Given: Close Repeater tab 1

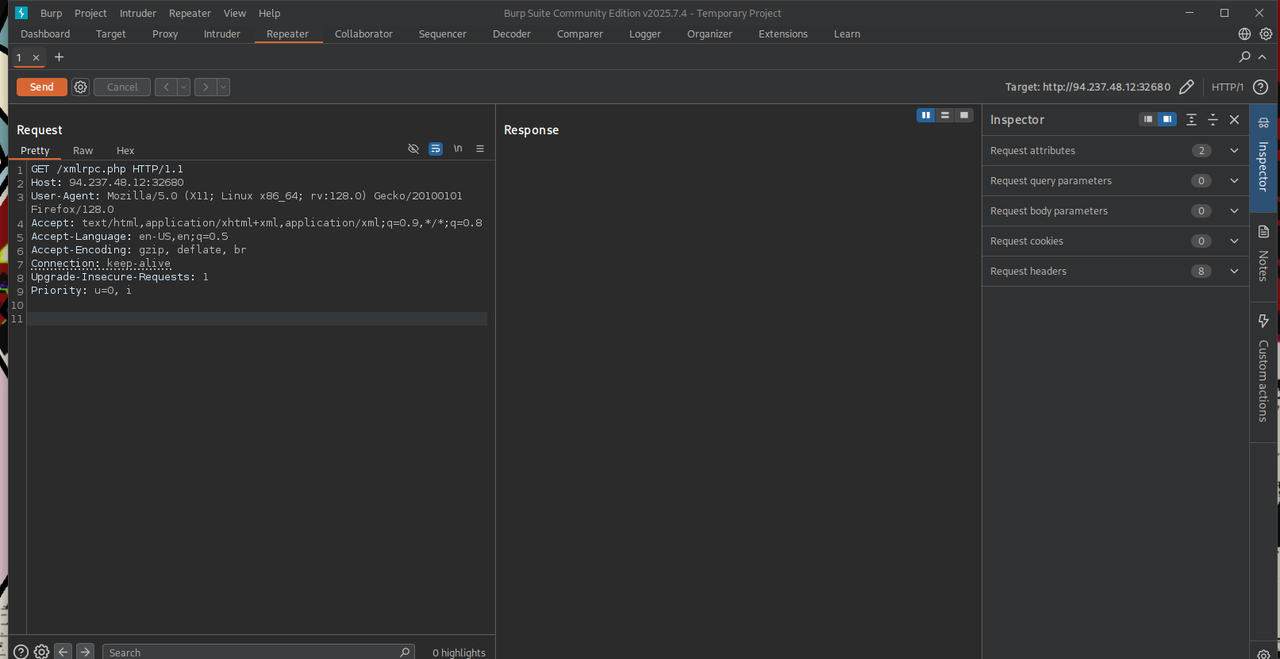Looking at the screenshot, I should pyautogui.click(x=36, y=58).
